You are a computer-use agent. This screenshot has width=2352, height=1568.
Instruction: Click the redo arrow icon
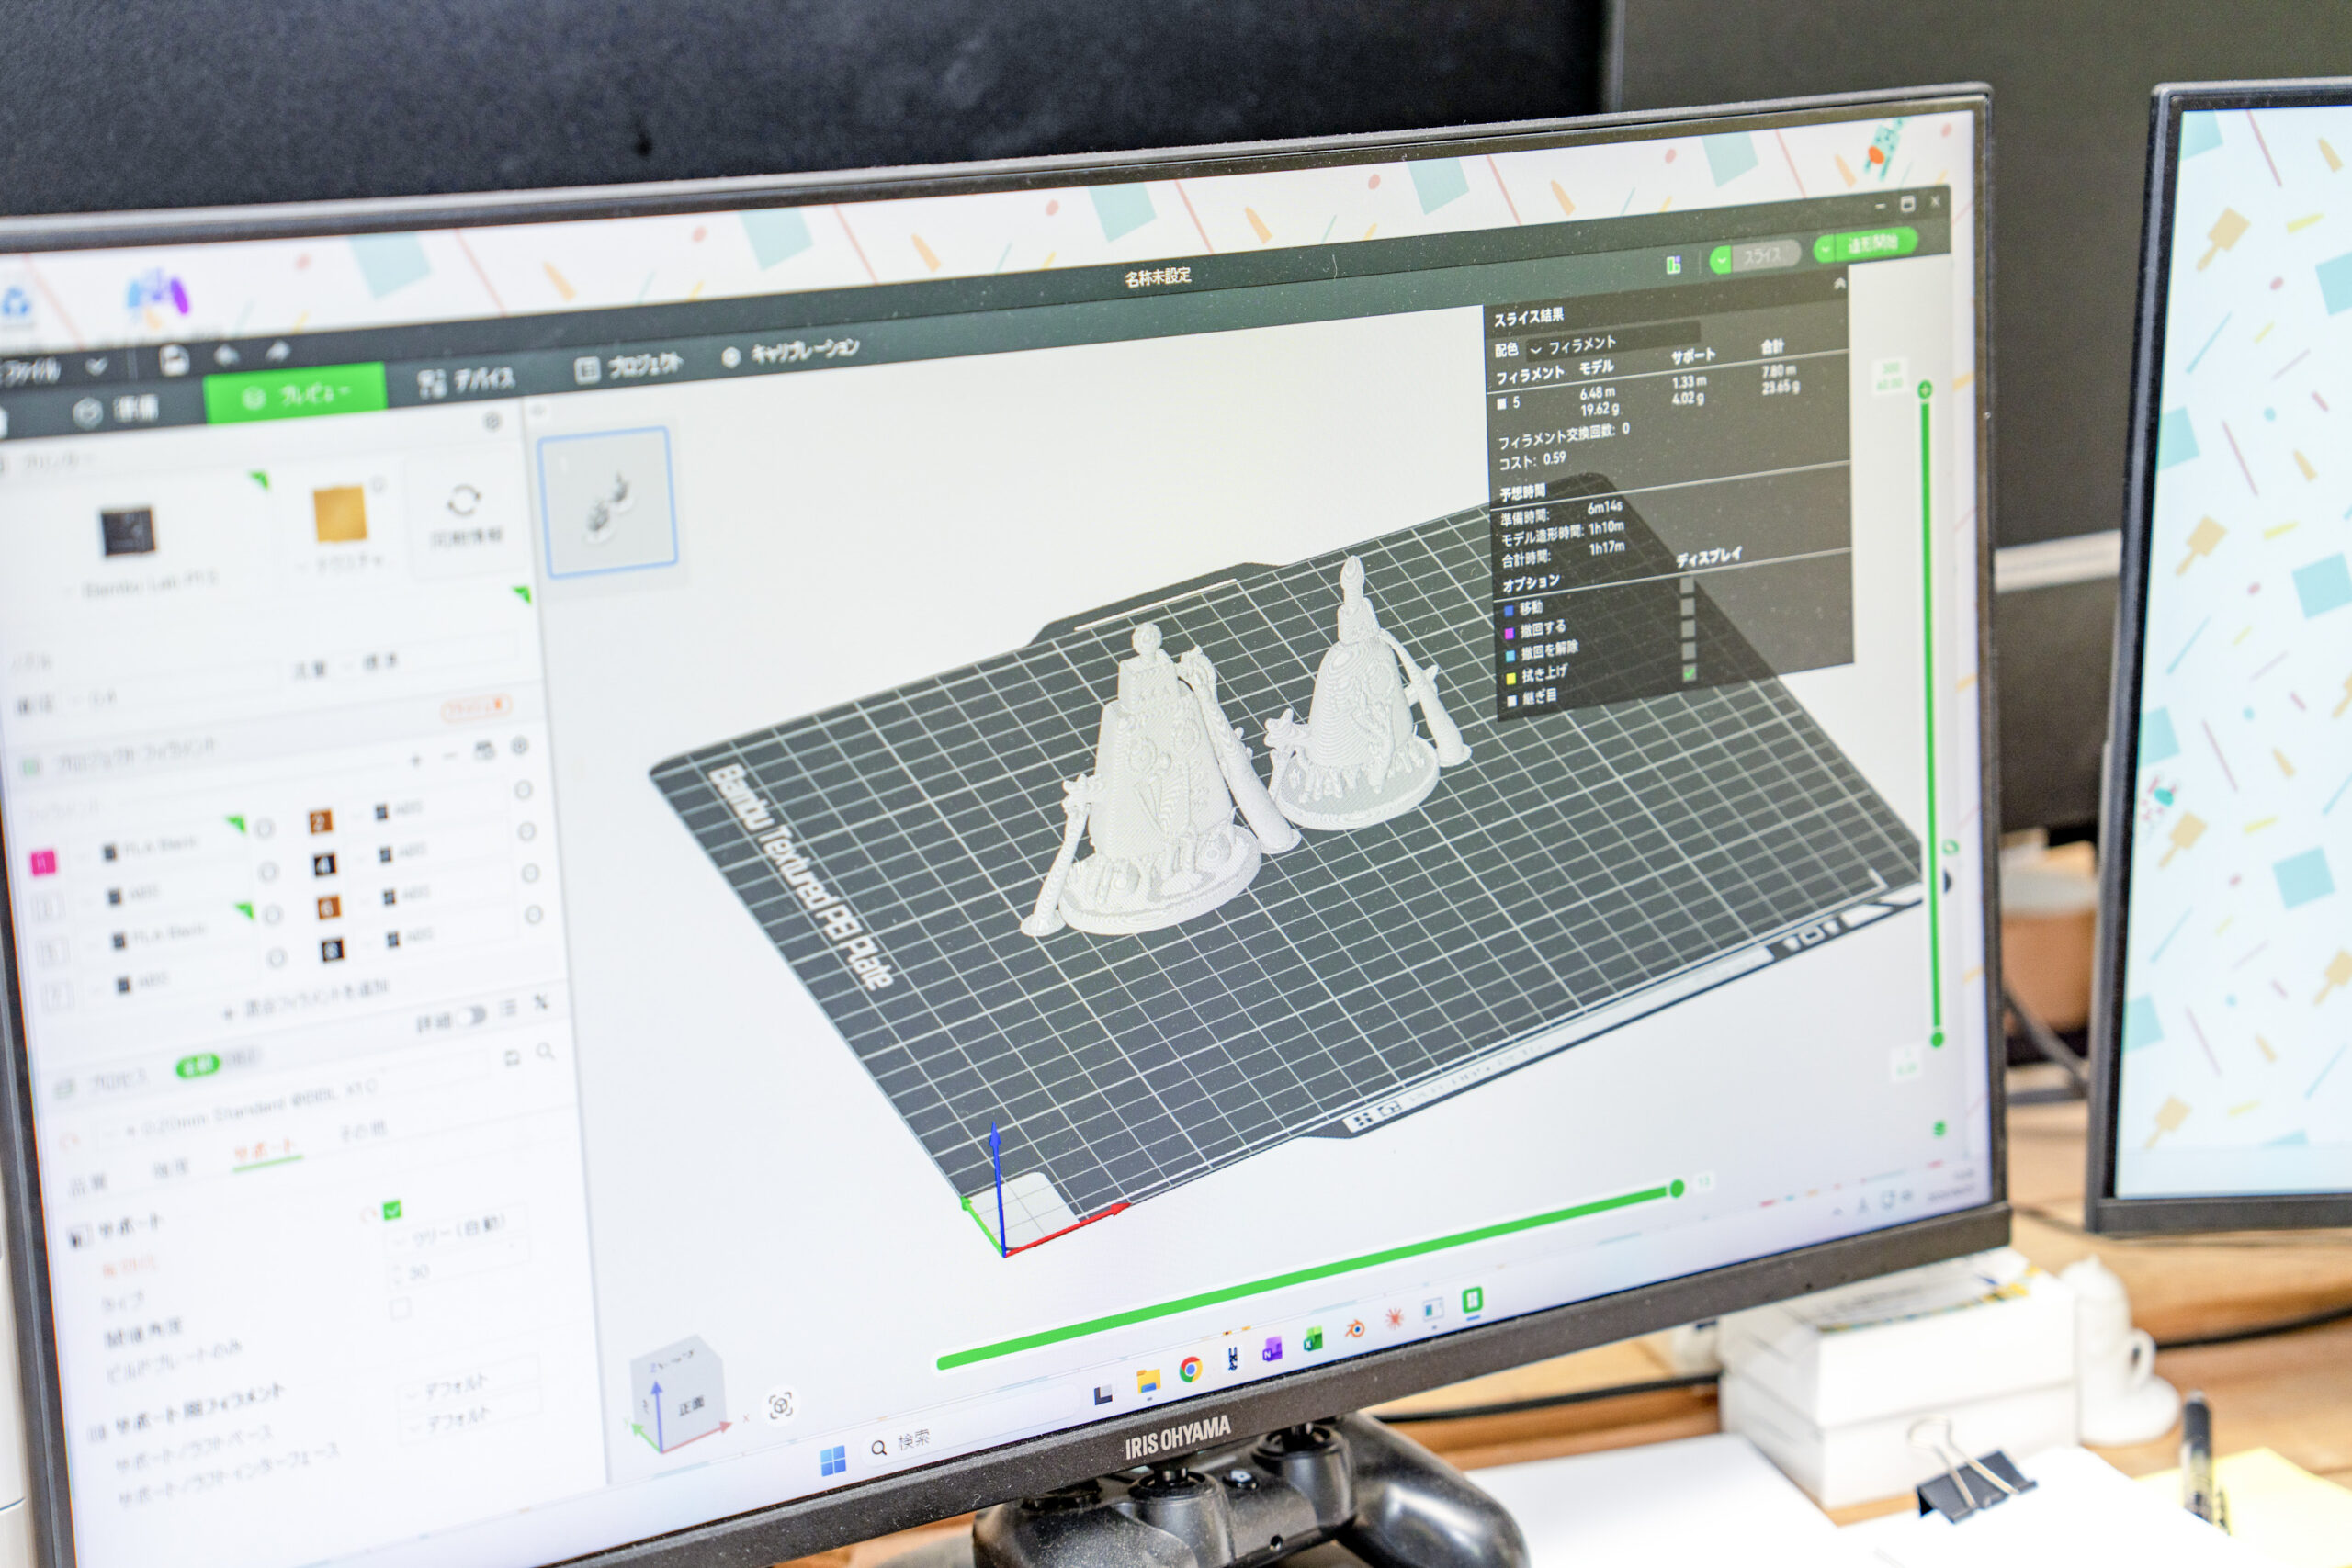click(277, 351)
